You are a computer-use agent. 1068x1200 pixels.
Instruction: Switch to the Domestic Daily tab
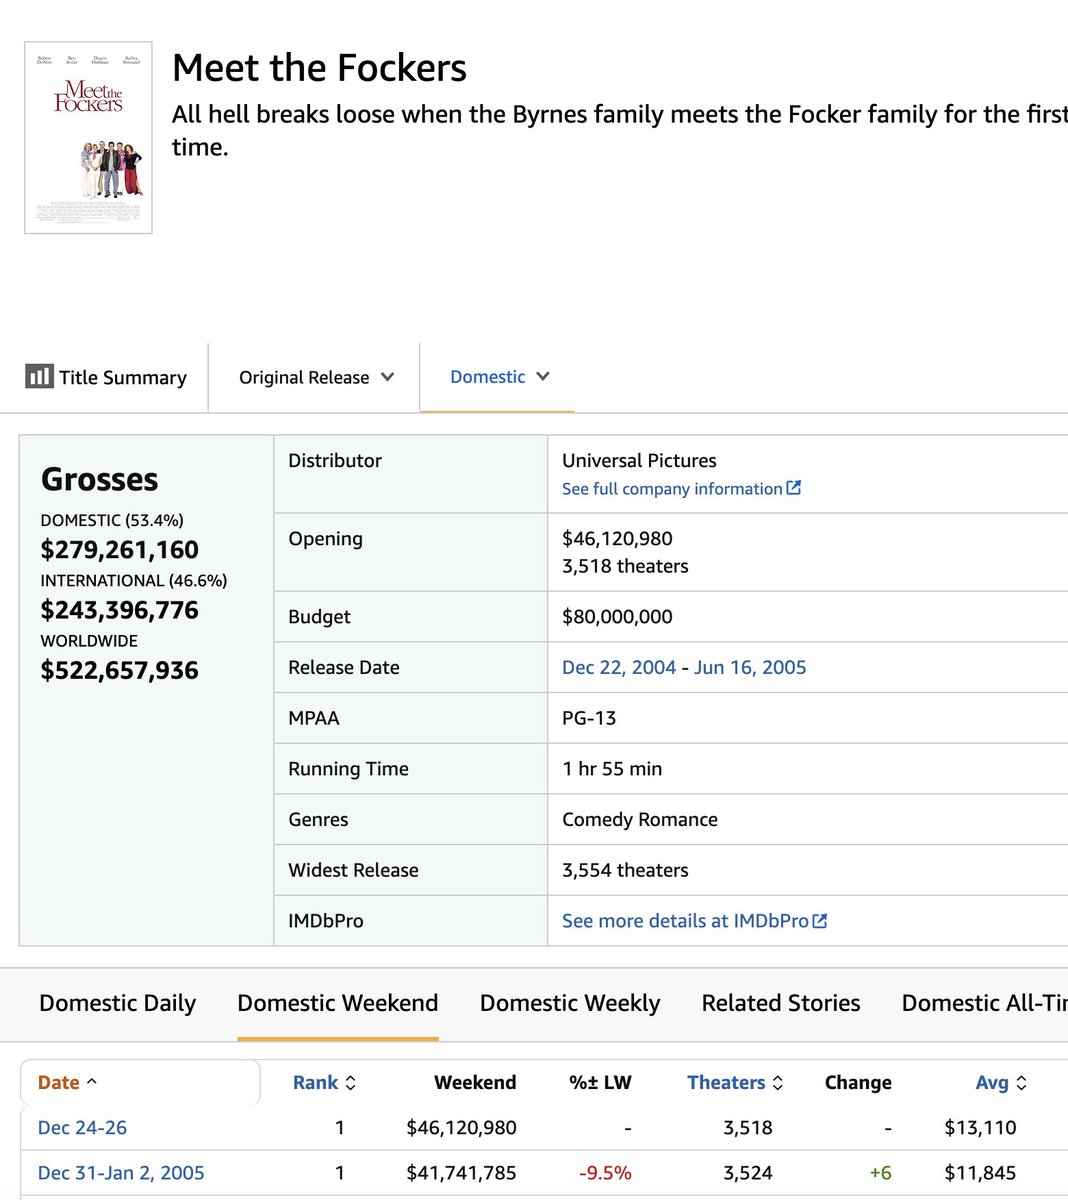[117, 1003]
